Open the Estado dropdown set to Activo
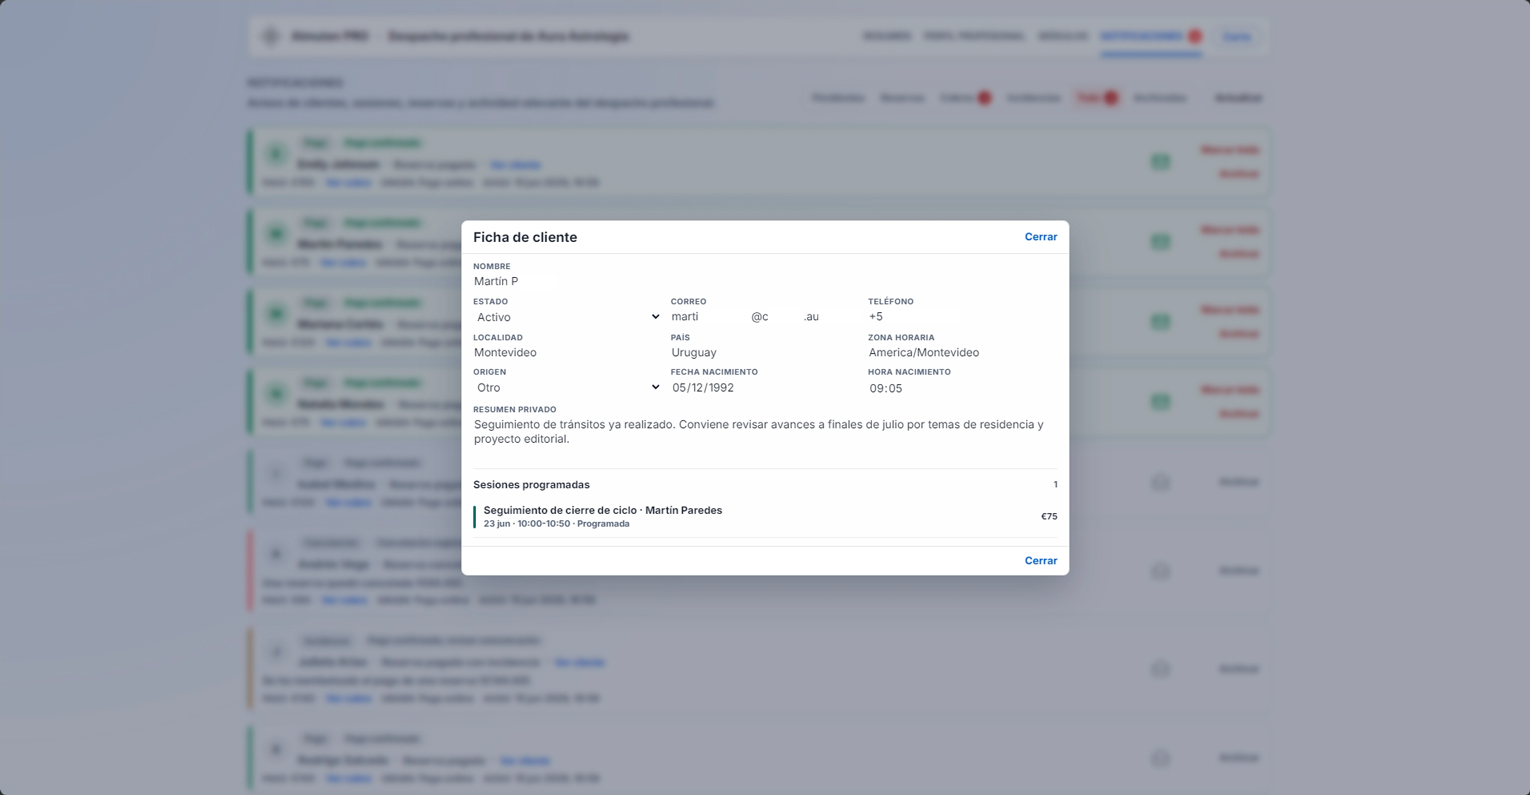Image resolution: width=1530 pixels, height=795 pixels. (567, 317)
